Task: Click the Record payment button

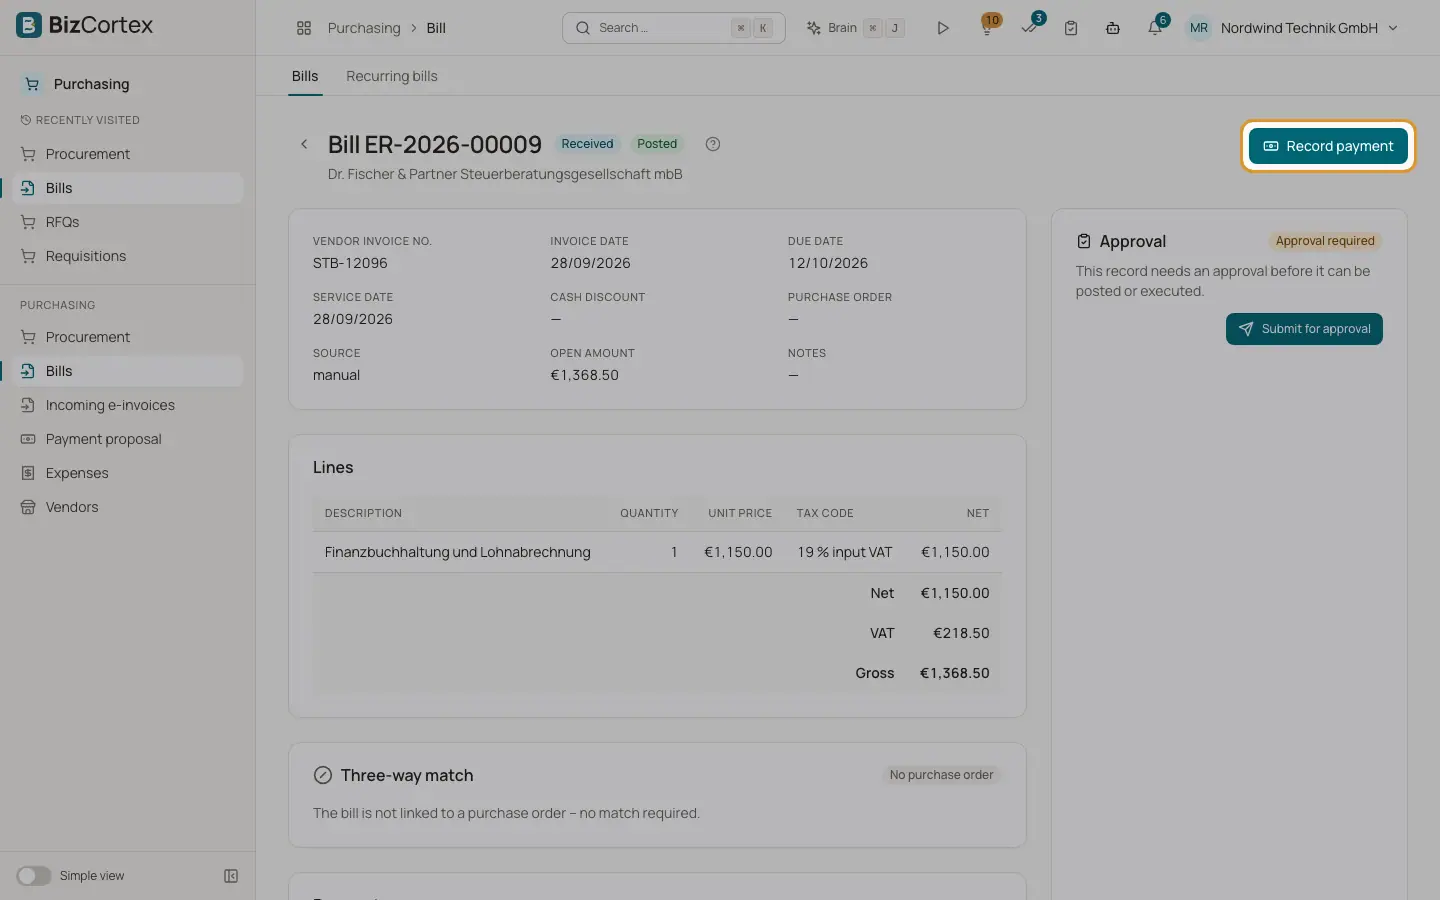Action: (x=1328, y=146)
